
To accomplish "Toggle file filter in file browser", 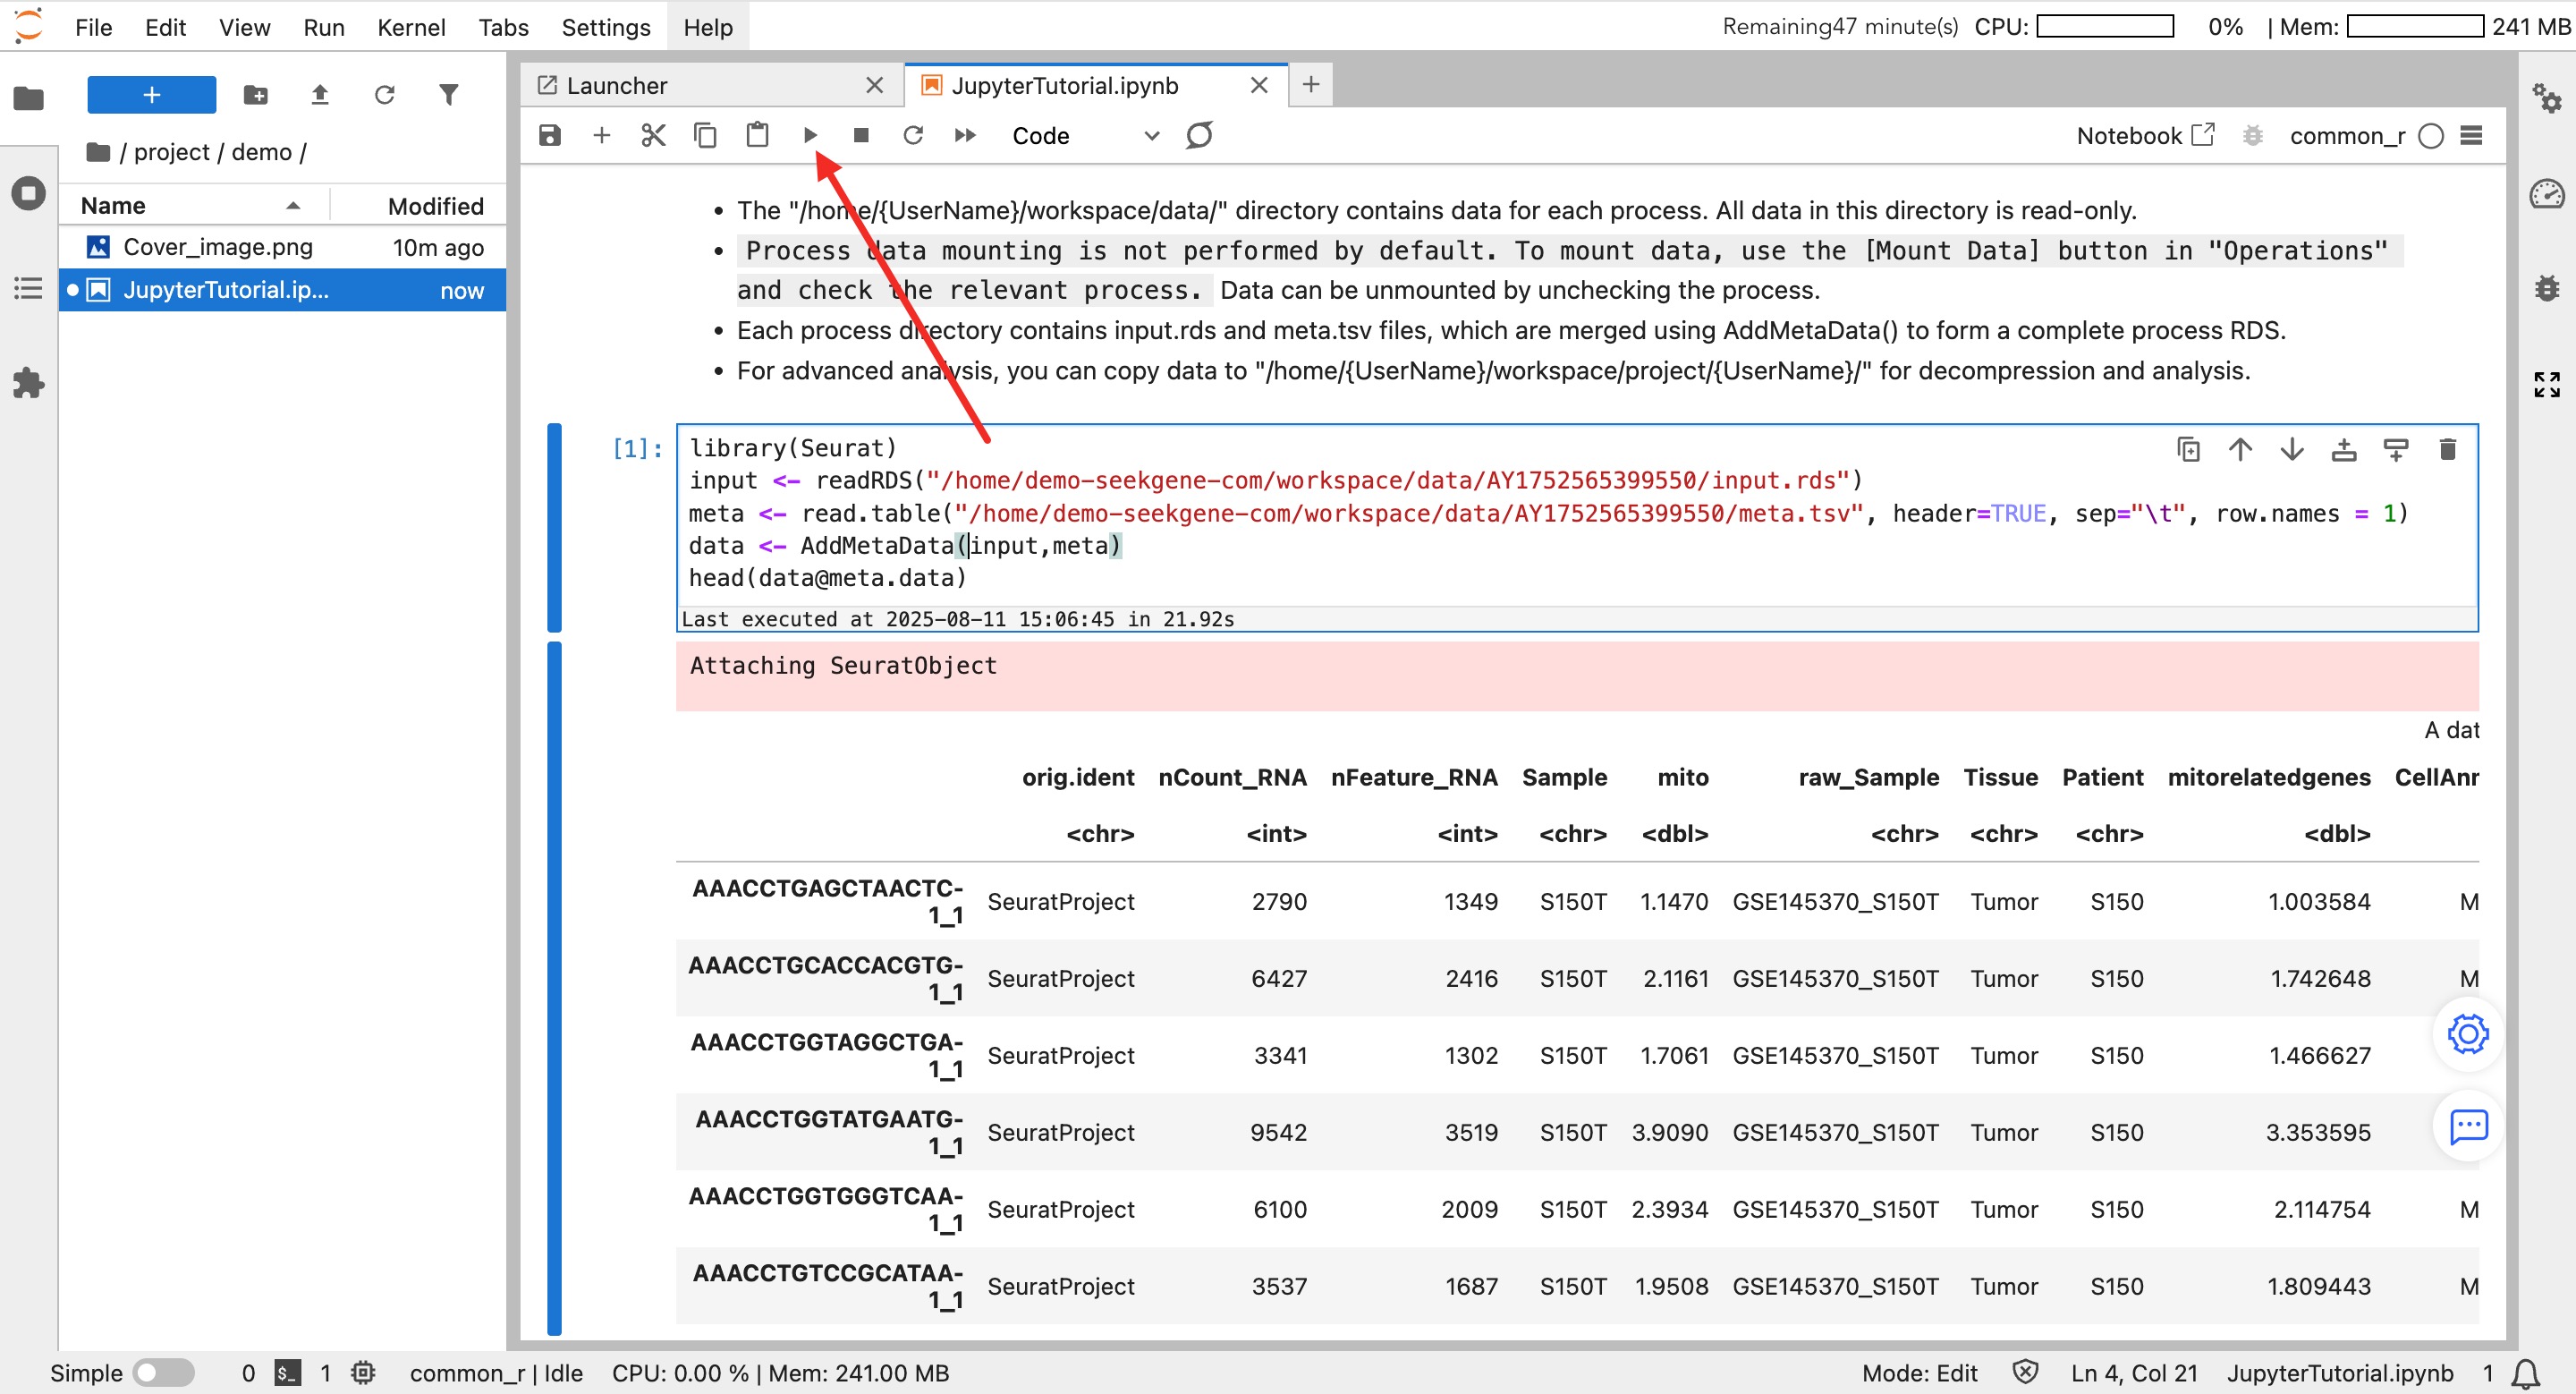I will [449, 95].
